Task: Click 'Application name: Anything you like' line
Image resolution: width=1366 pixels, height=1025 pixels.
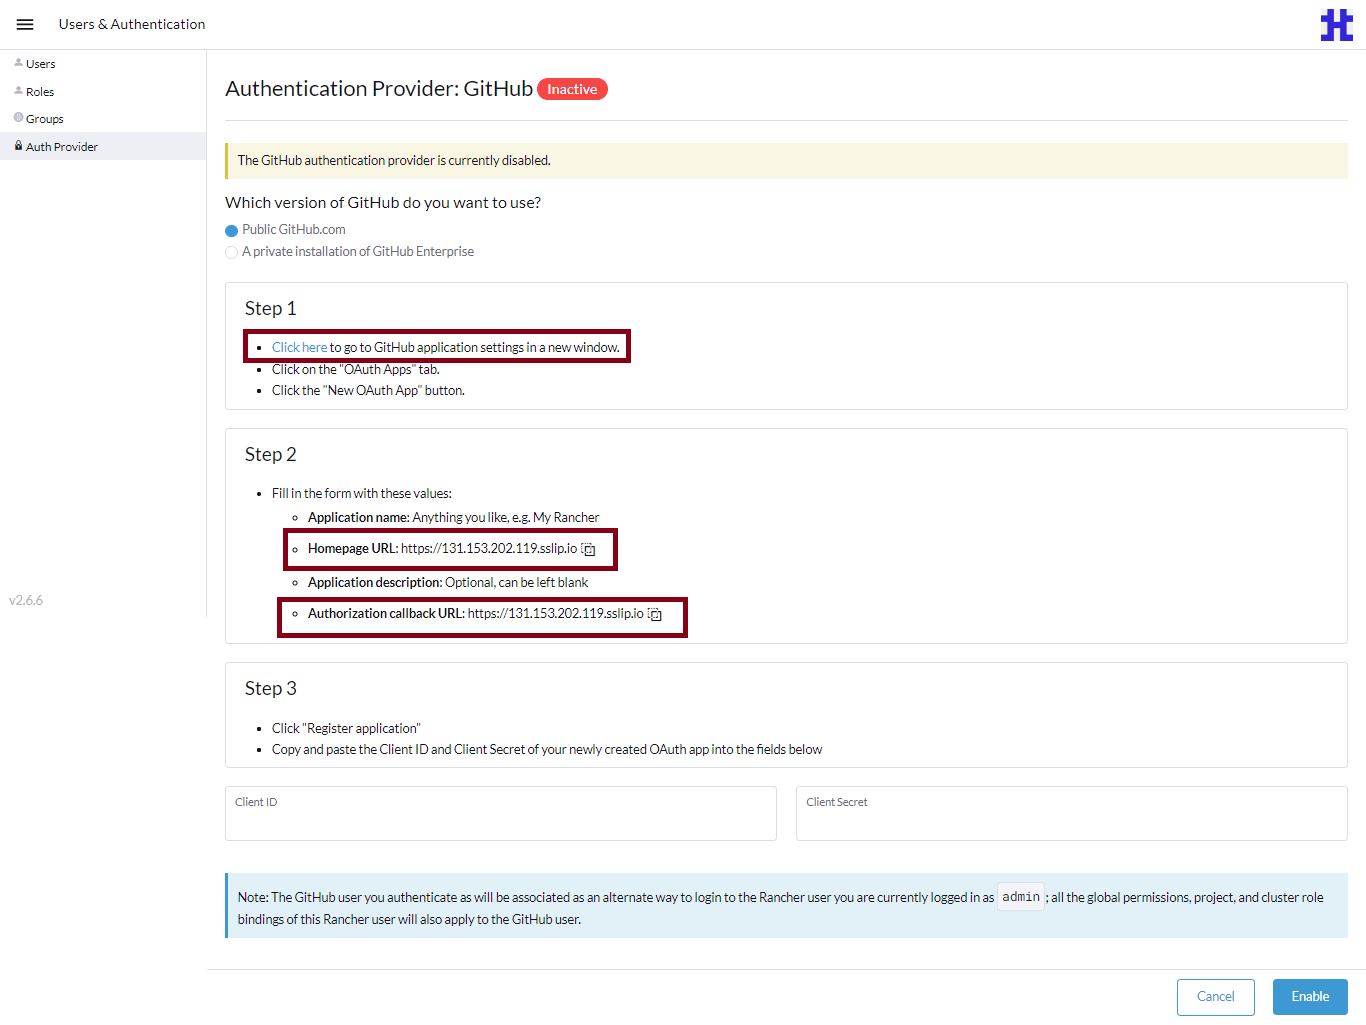Action: point(453,518)
